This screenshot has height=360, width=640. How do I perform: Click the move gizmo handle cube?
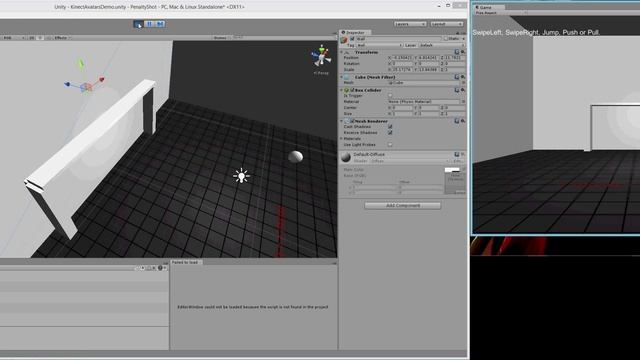click(x=86, y=87)
